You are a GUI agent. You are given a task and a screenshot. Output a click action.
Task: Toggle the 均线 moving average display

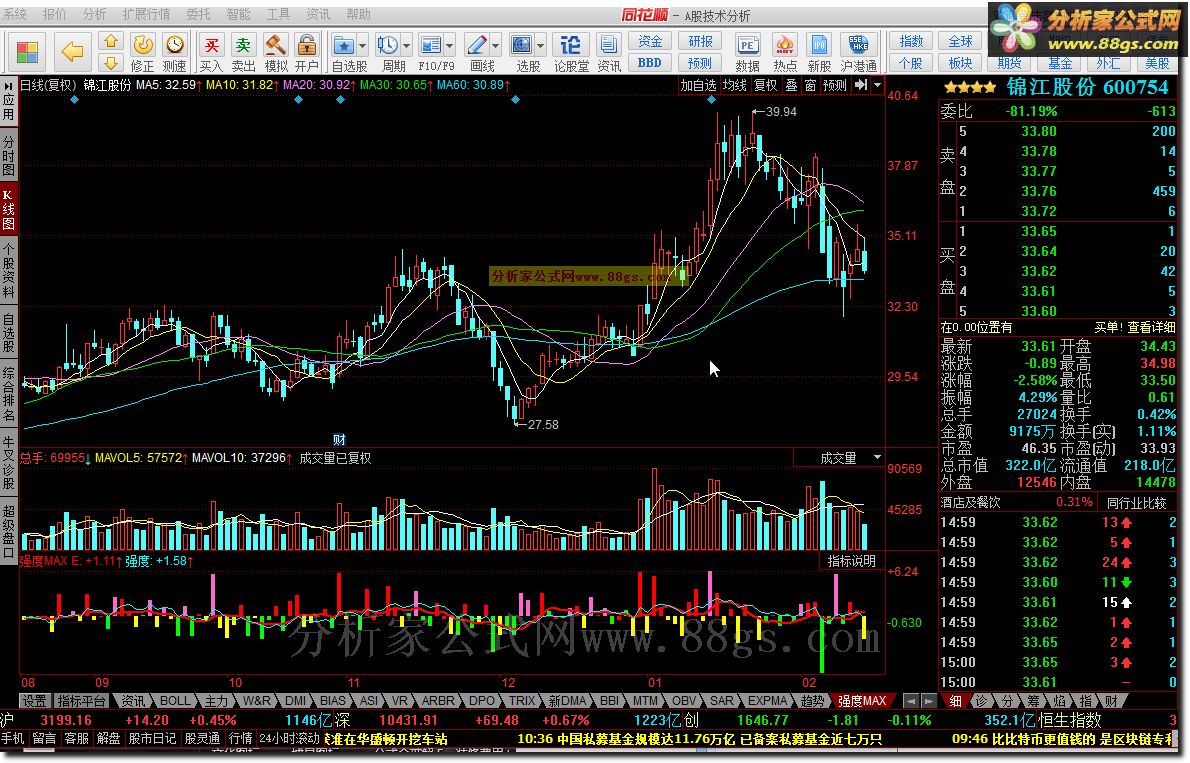tap(734, 85)
